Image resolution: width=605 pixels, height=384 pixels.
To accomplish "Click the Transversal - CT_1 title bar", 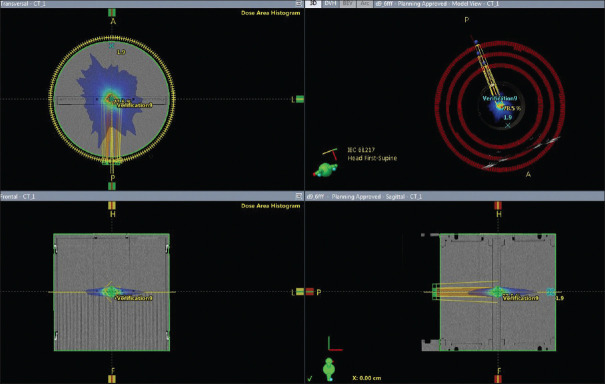I will tap(152, 3).
